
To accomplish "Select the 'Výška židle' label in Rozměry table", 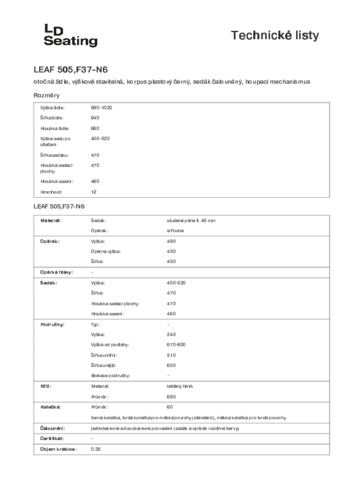I will [52, 108].
